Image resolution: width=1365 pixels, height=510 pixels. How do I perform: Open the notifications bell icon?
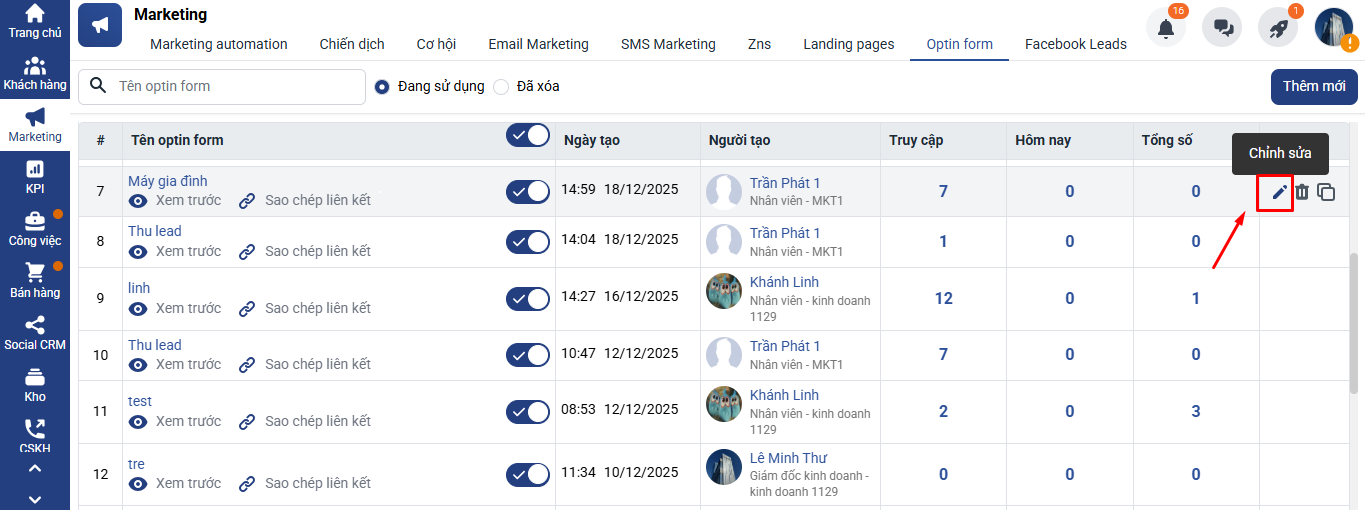(x=1166, y=28)
